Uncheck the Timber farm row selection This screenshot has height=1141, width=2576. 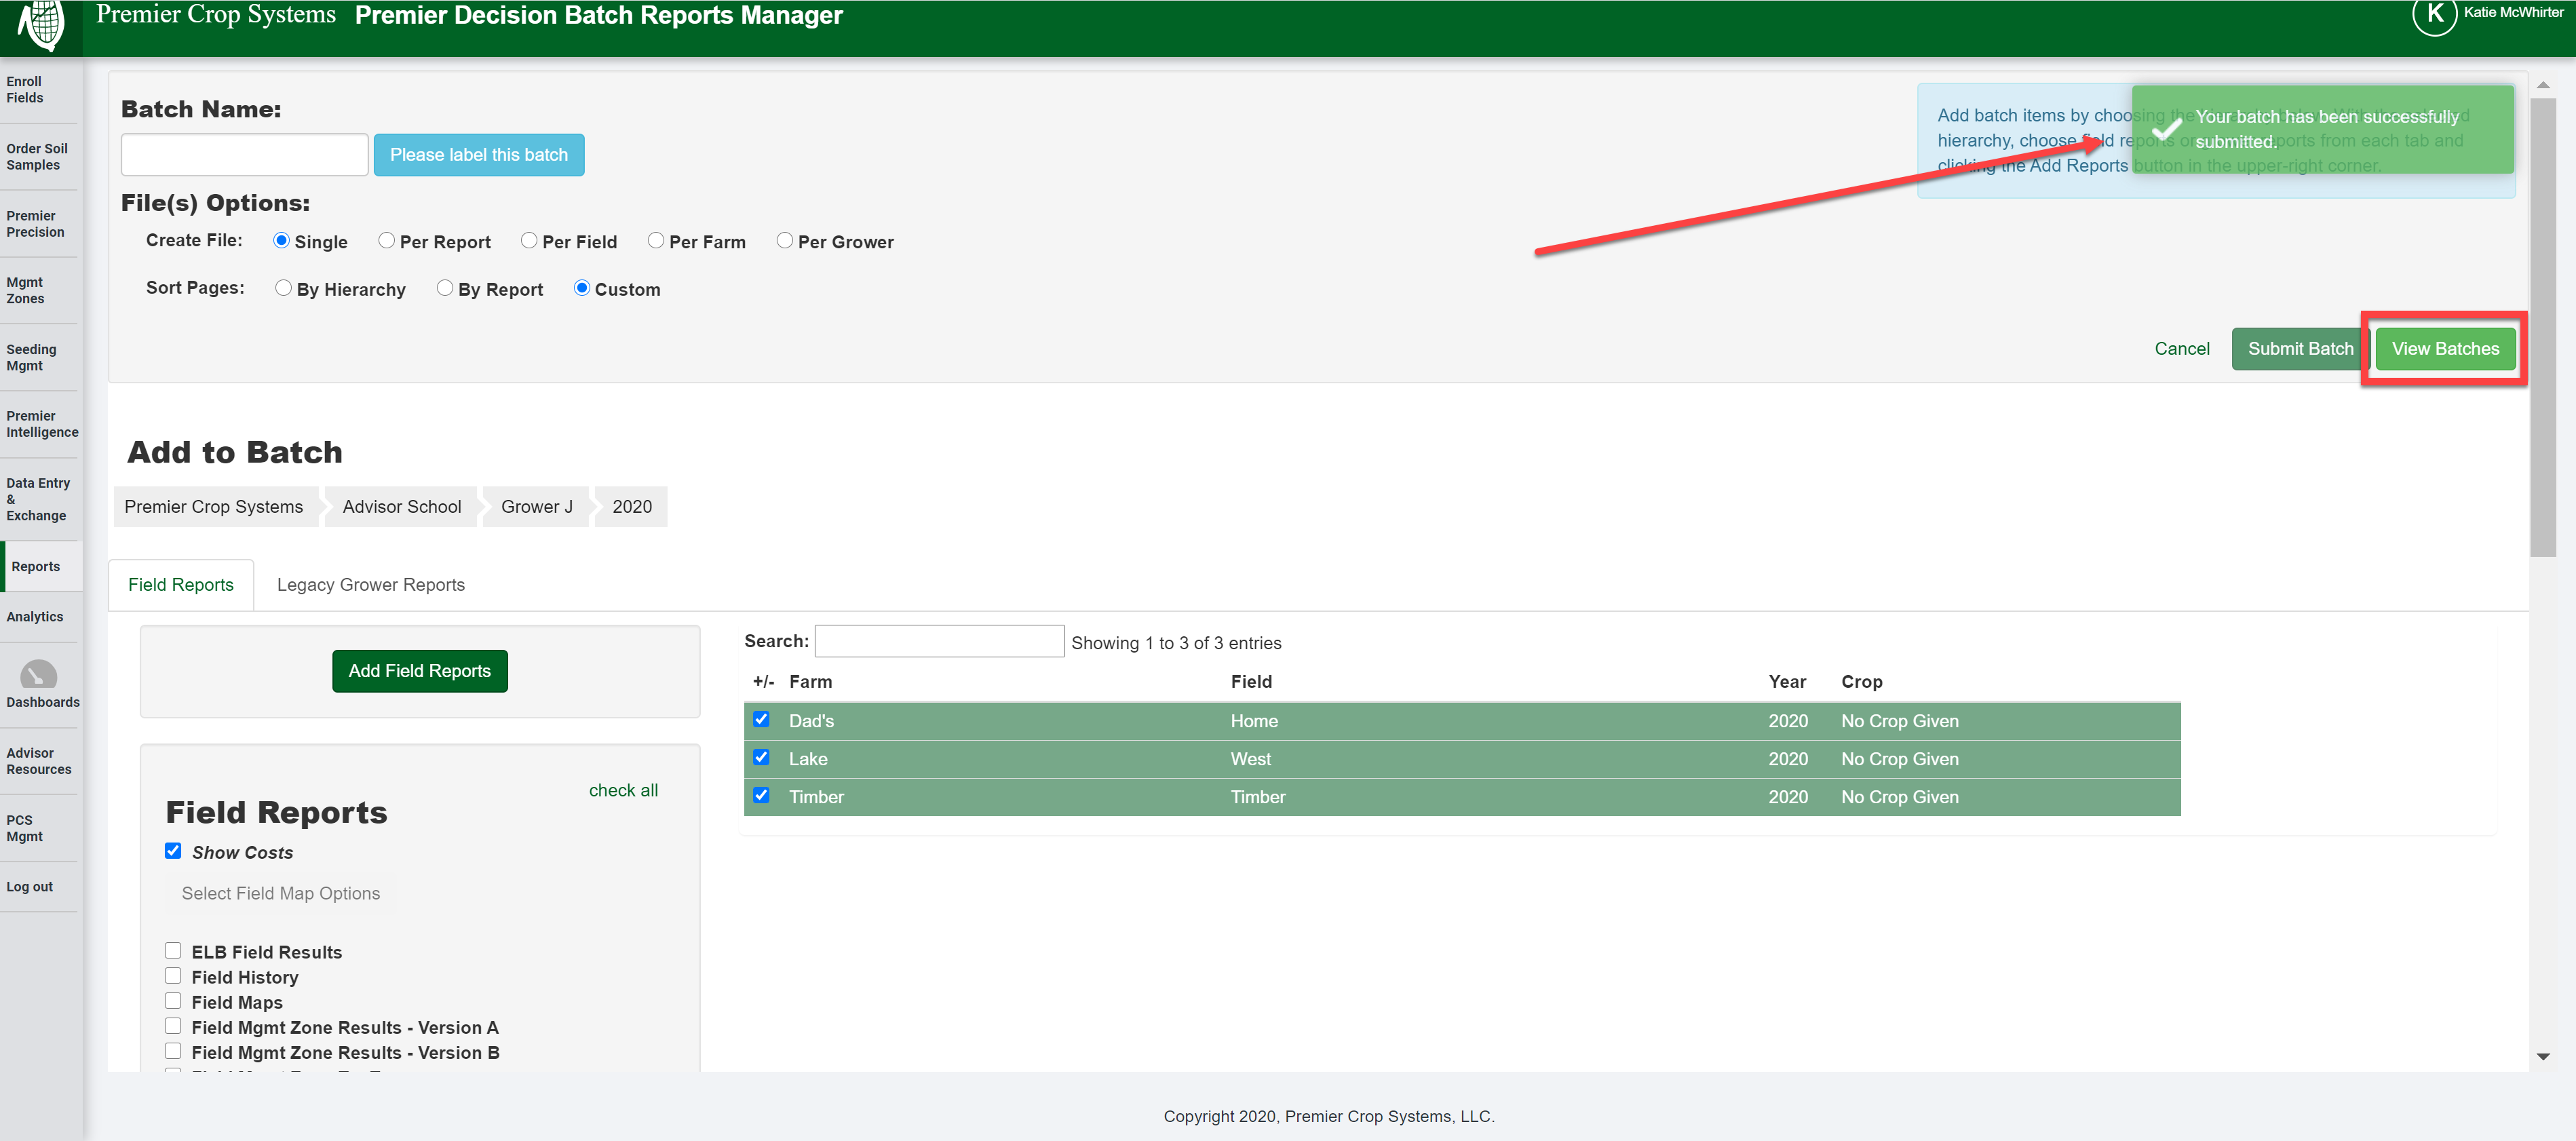click(x=761, y=795)
